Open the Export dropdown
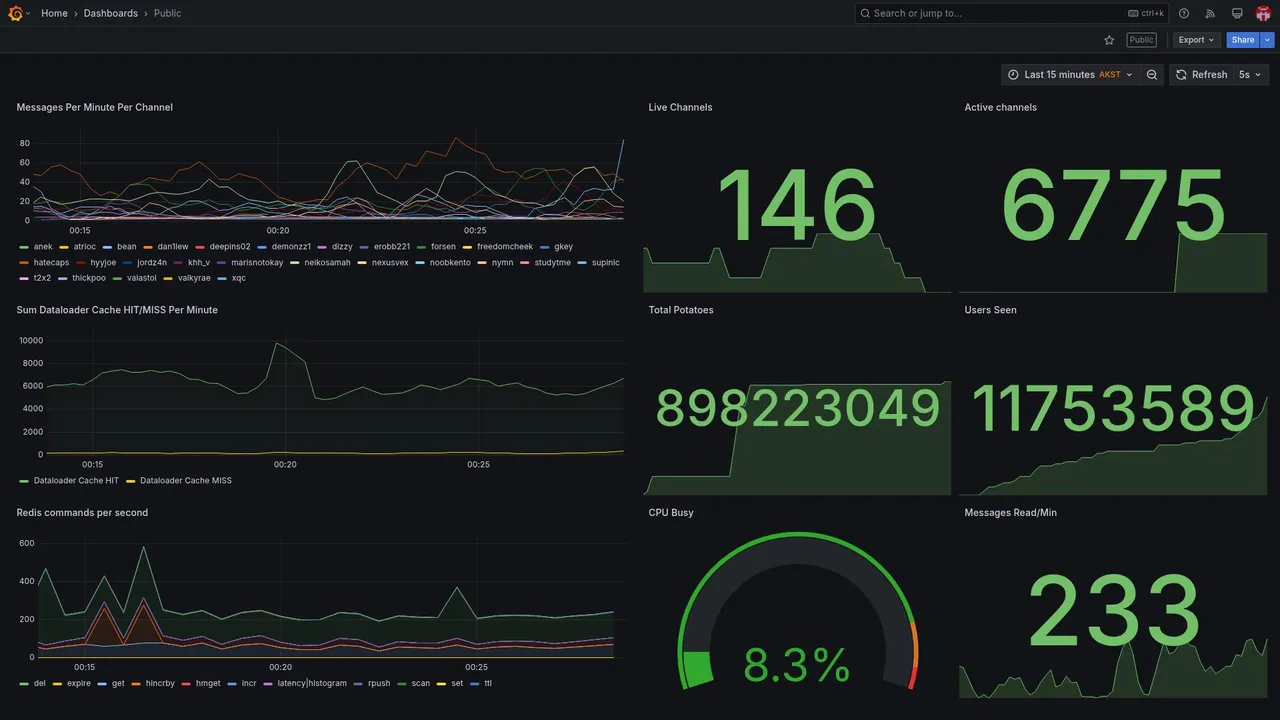 point(1197,40)
